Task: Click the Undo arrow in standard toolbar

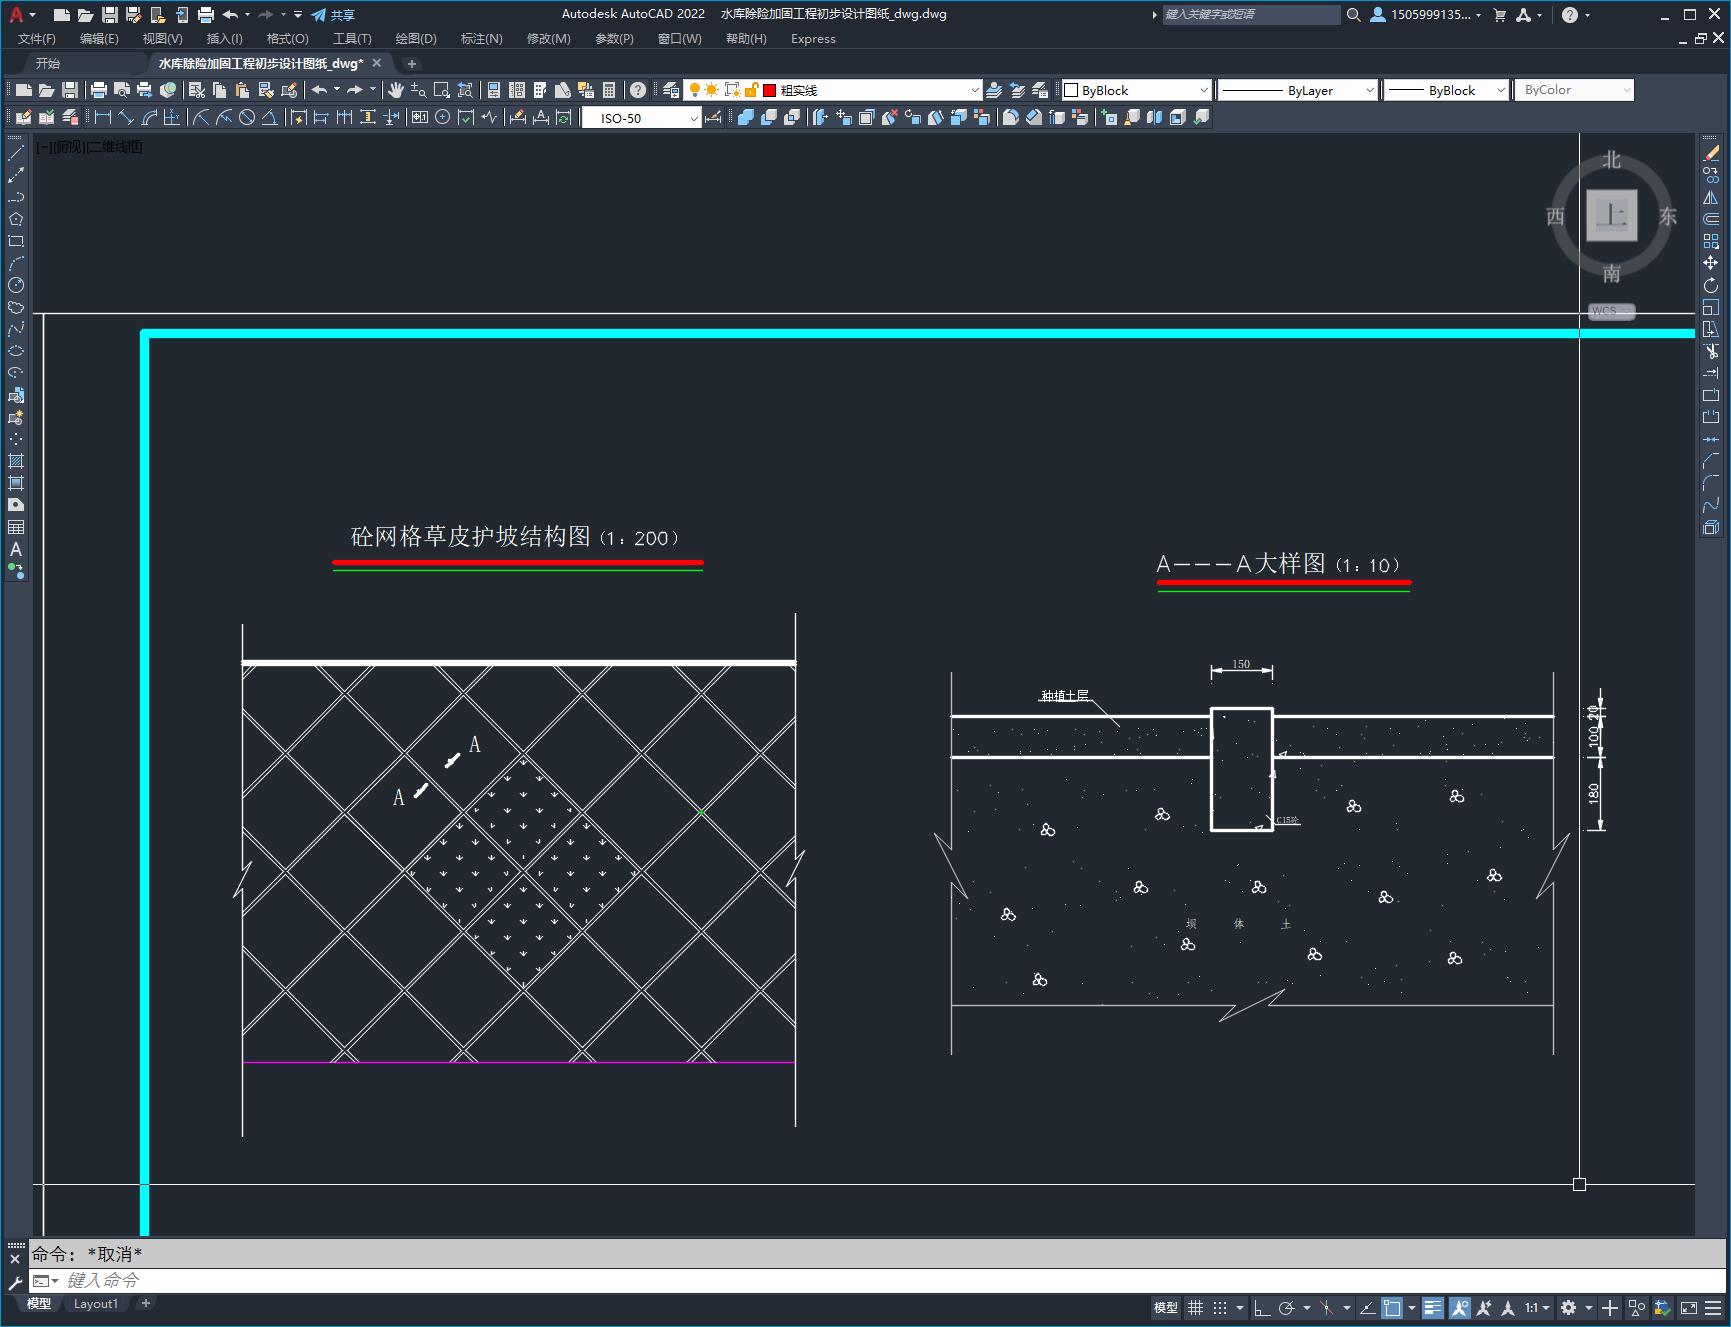Action: (319, 90)
